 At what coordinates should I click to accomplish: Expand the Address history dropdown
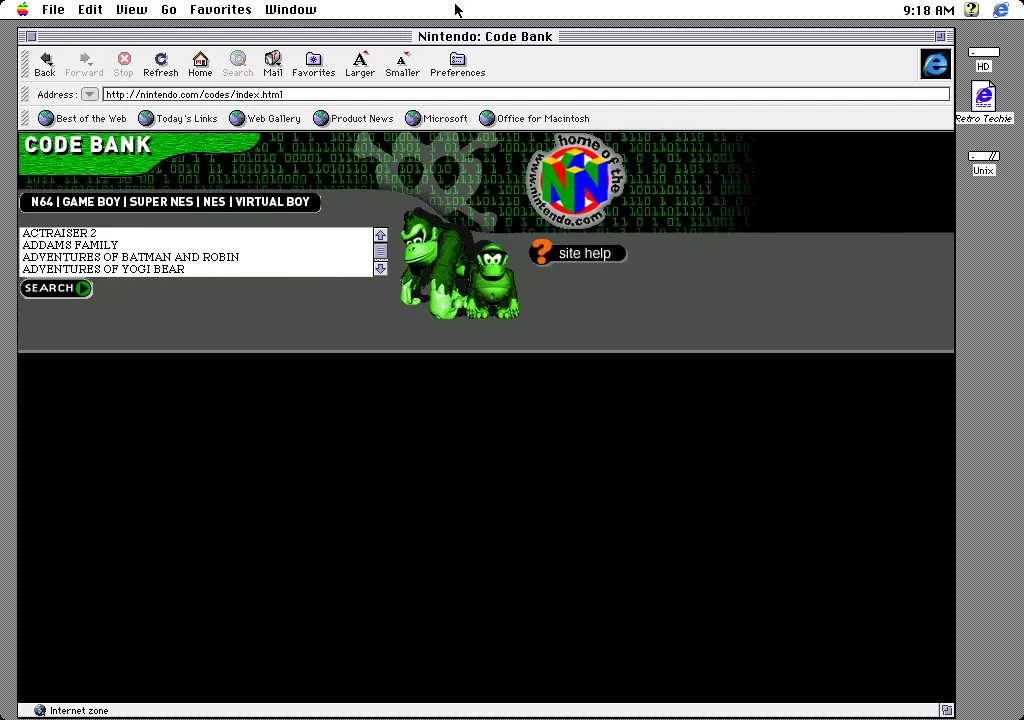click(89, 95)
